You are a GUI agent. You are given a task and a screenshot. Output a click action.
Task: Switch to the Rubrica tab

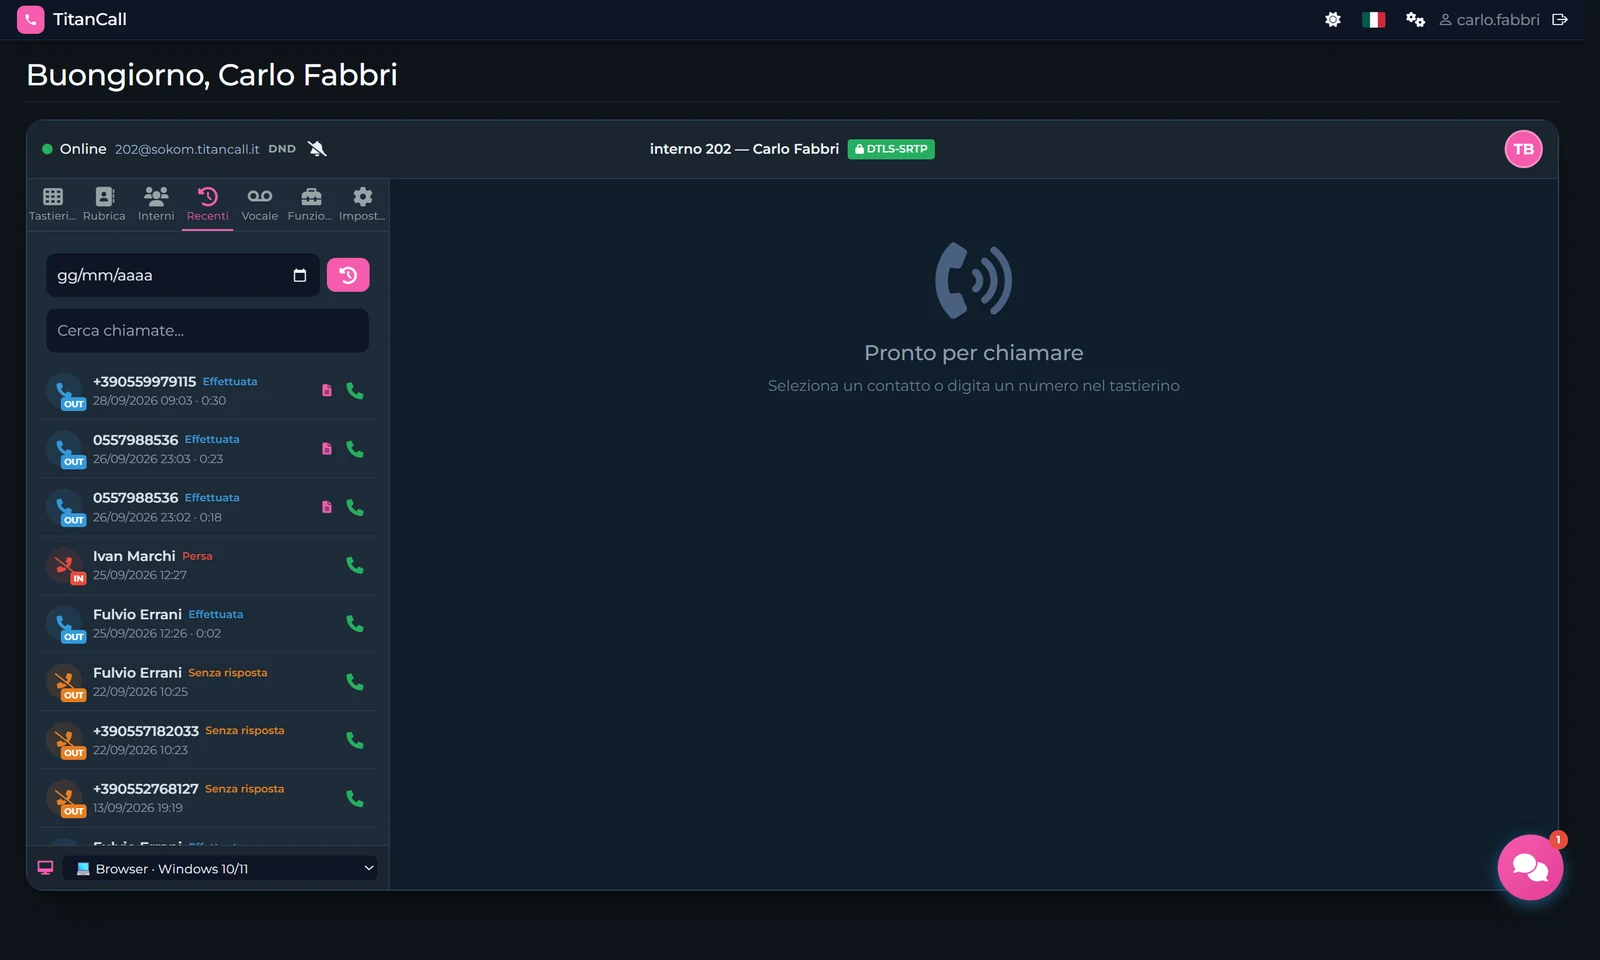click(x=104, y=204)
